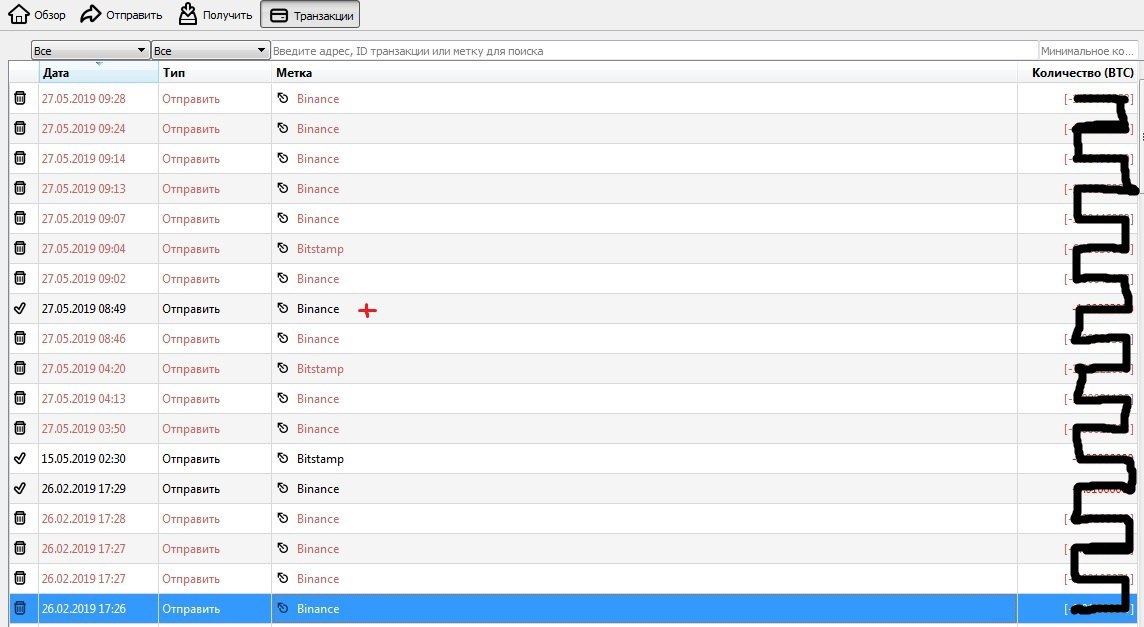Click Bitstamp label in the 04:20 row
The image size is (1144, 627).
(x=320, y=369)
